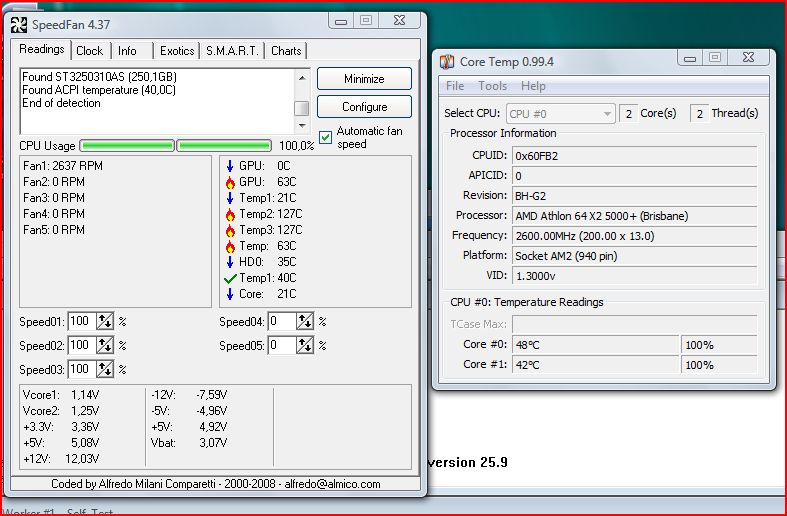Click log line Found ST3250310AS (250,1GB)

(x=99, y=77)
